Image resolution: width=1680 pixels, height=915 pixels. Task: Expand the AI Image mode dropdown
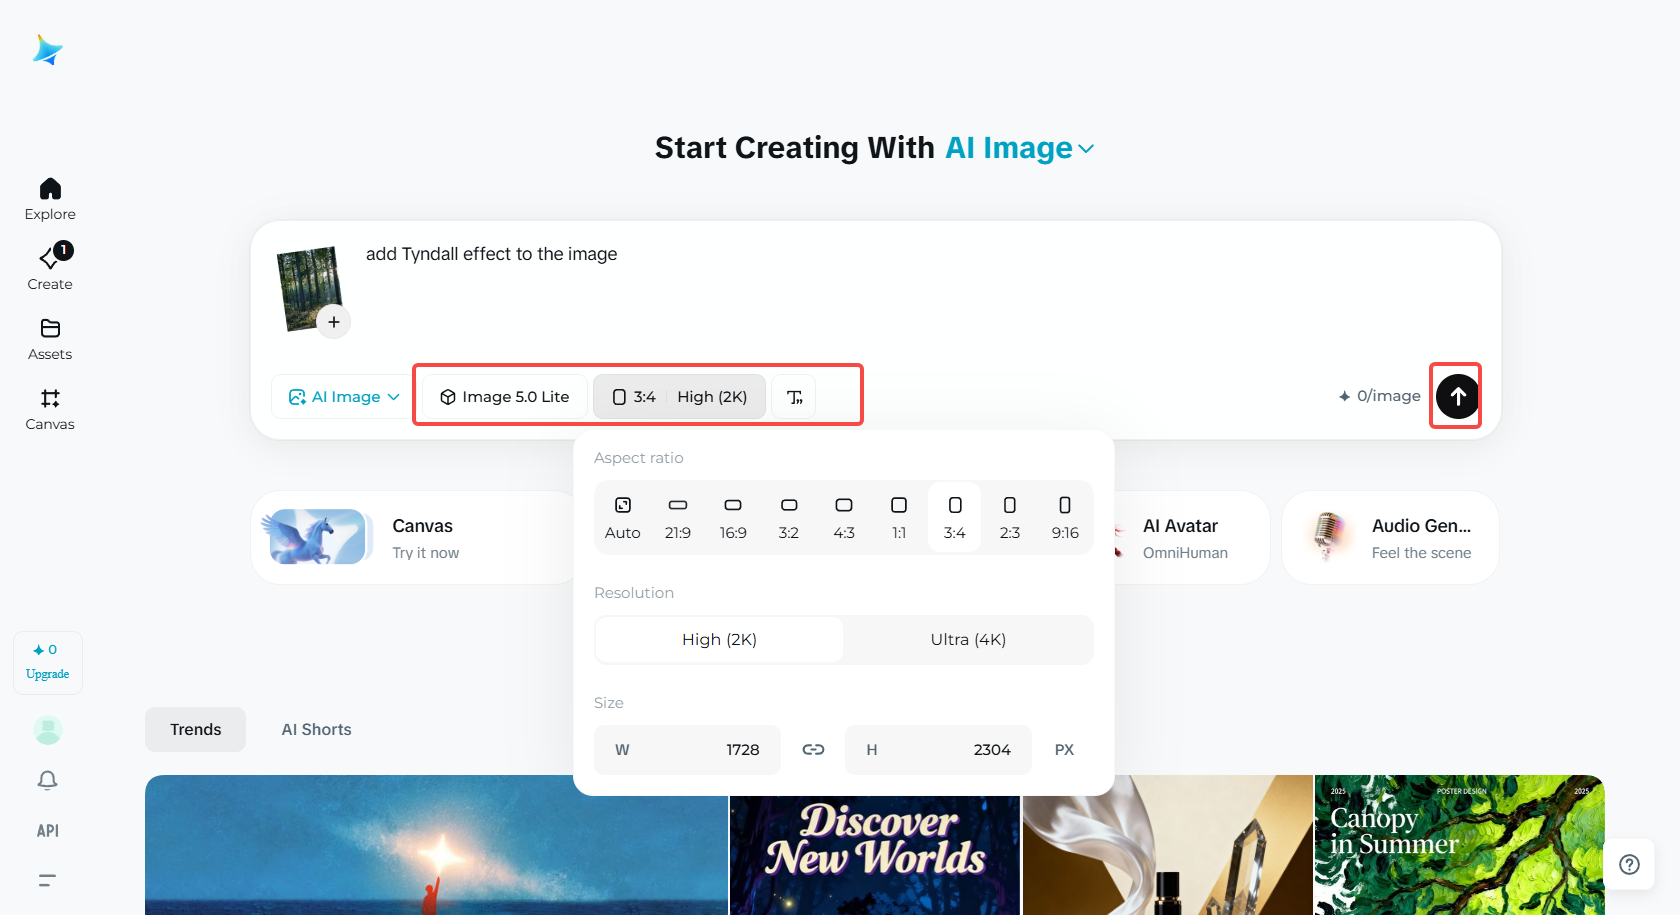tap(343, 397)
